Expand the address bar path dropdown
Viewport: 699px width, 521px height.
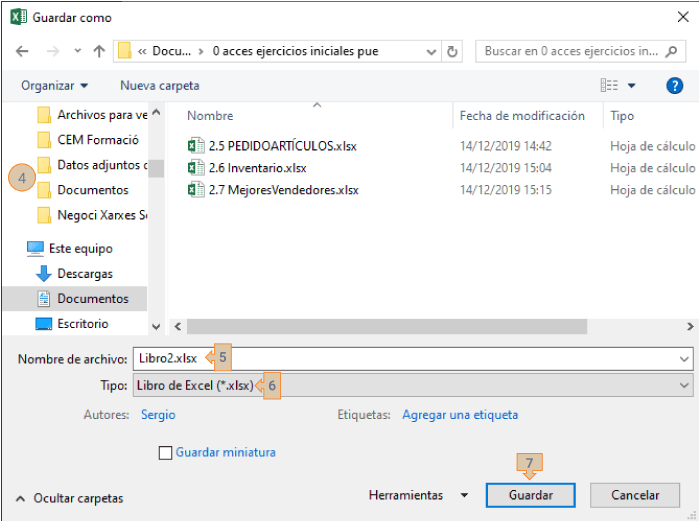[431, 52]
